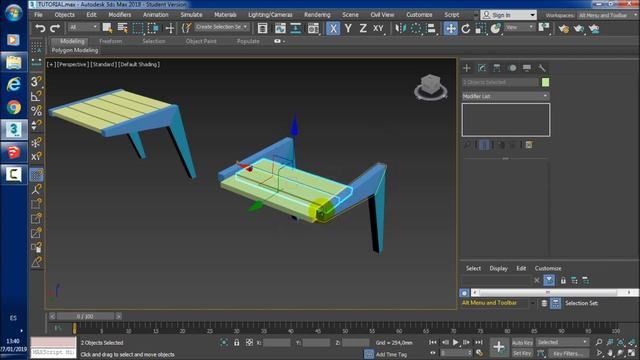640x360 pixels.
Task: Click the Undo arrow in the toolbar
Action: coord(40,28)
